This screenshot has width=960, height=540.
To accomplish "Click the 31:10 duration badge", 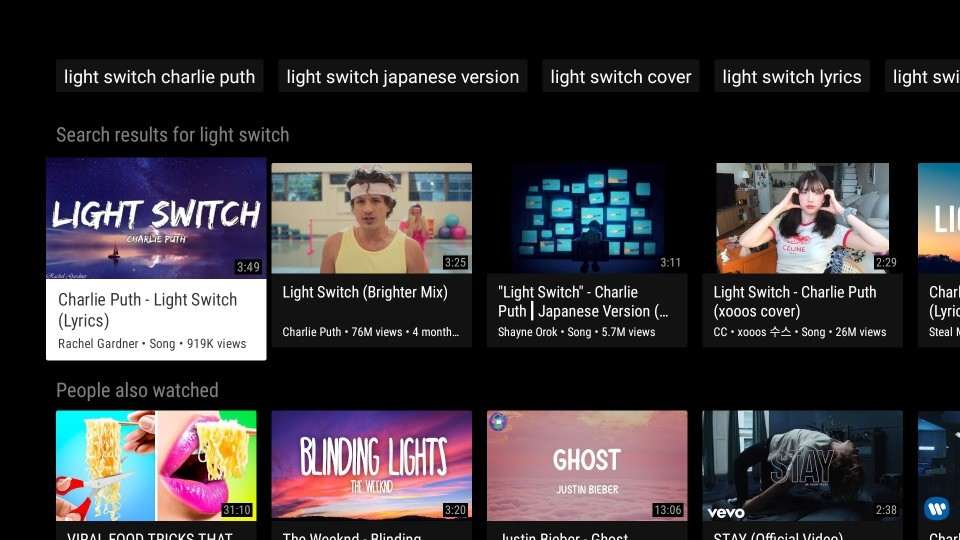I will coord(236,510).
